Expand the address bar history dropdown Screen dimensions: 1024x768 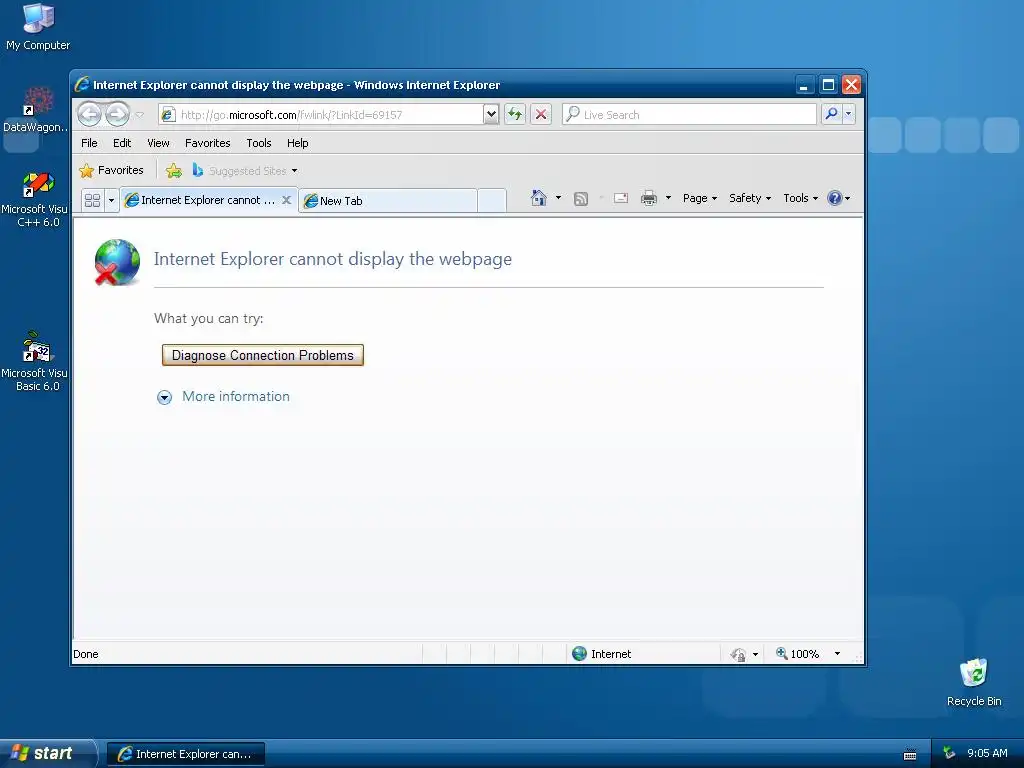492,115
